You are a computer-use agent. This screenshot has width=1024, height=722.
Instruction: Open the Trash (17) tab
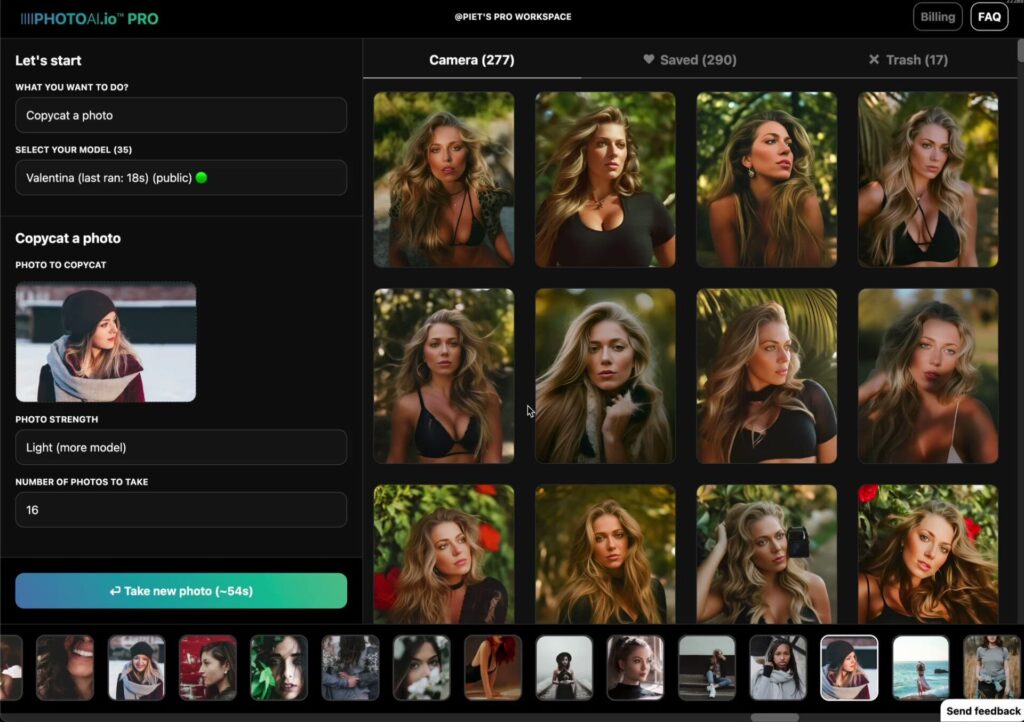pyautogui.click(x=908, y=60)
